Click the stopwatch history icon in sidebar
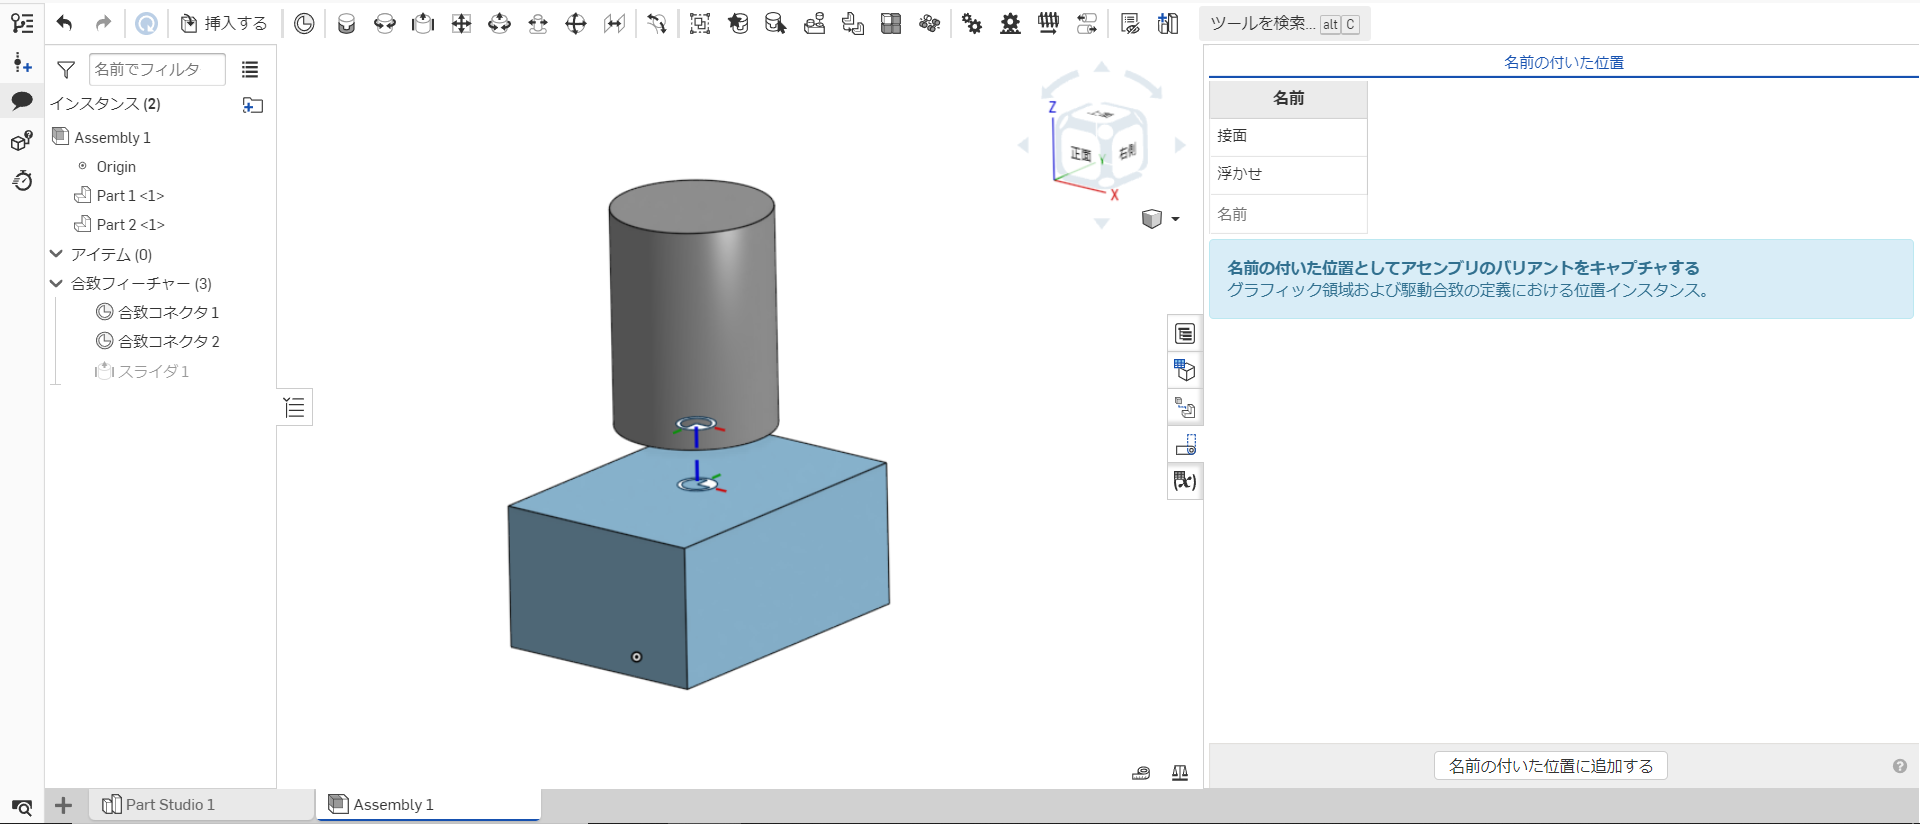The height and width of the screenshot is (824, 1920). click(x=22, y=181)
